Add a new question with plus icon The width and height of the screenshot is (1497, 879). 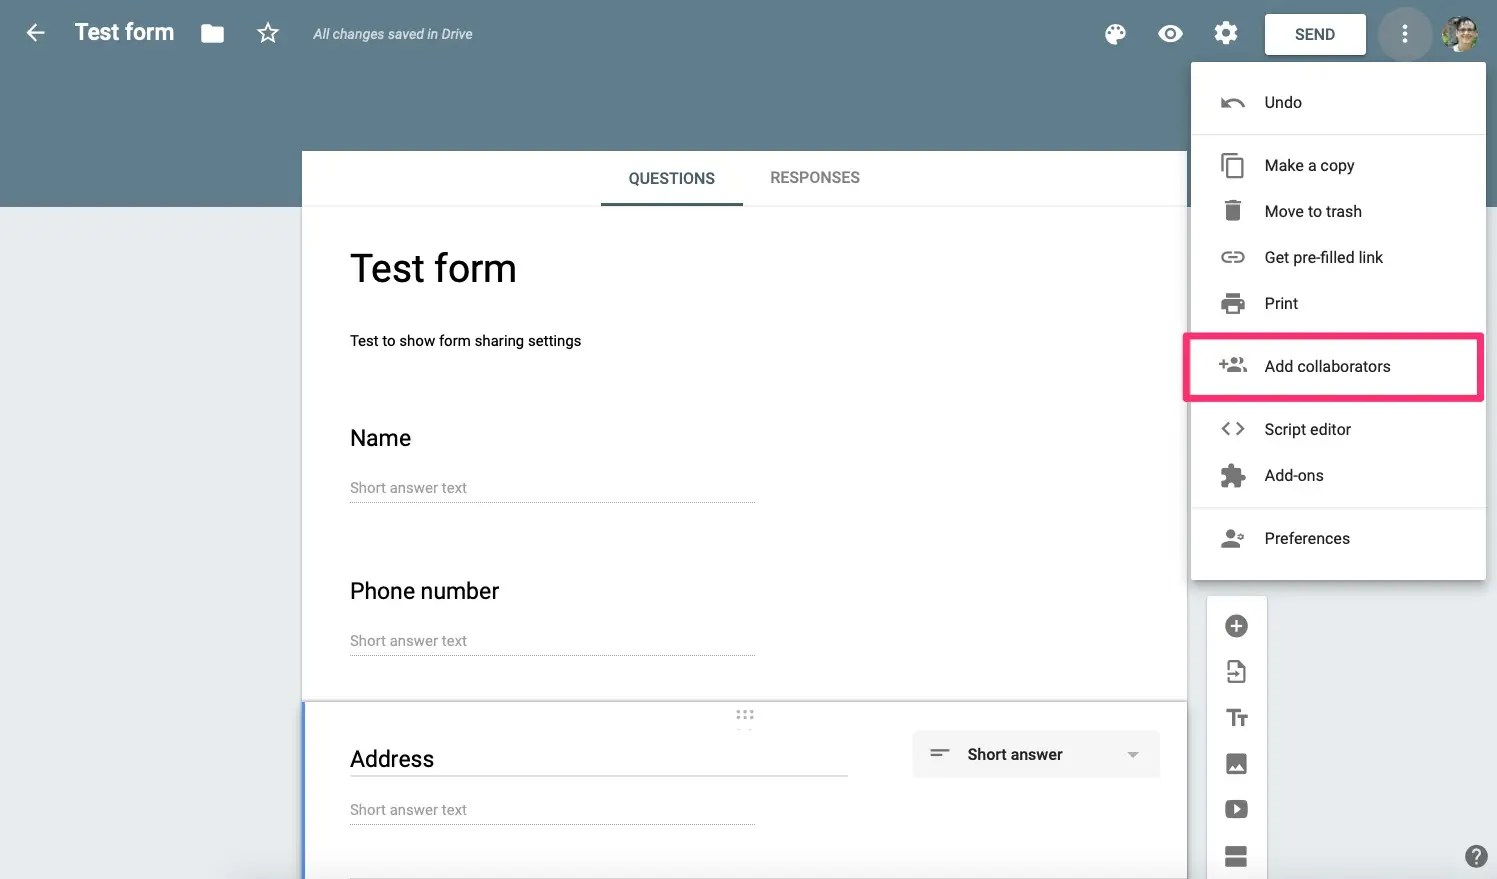pyautogui.click(x=1236, y=626)
